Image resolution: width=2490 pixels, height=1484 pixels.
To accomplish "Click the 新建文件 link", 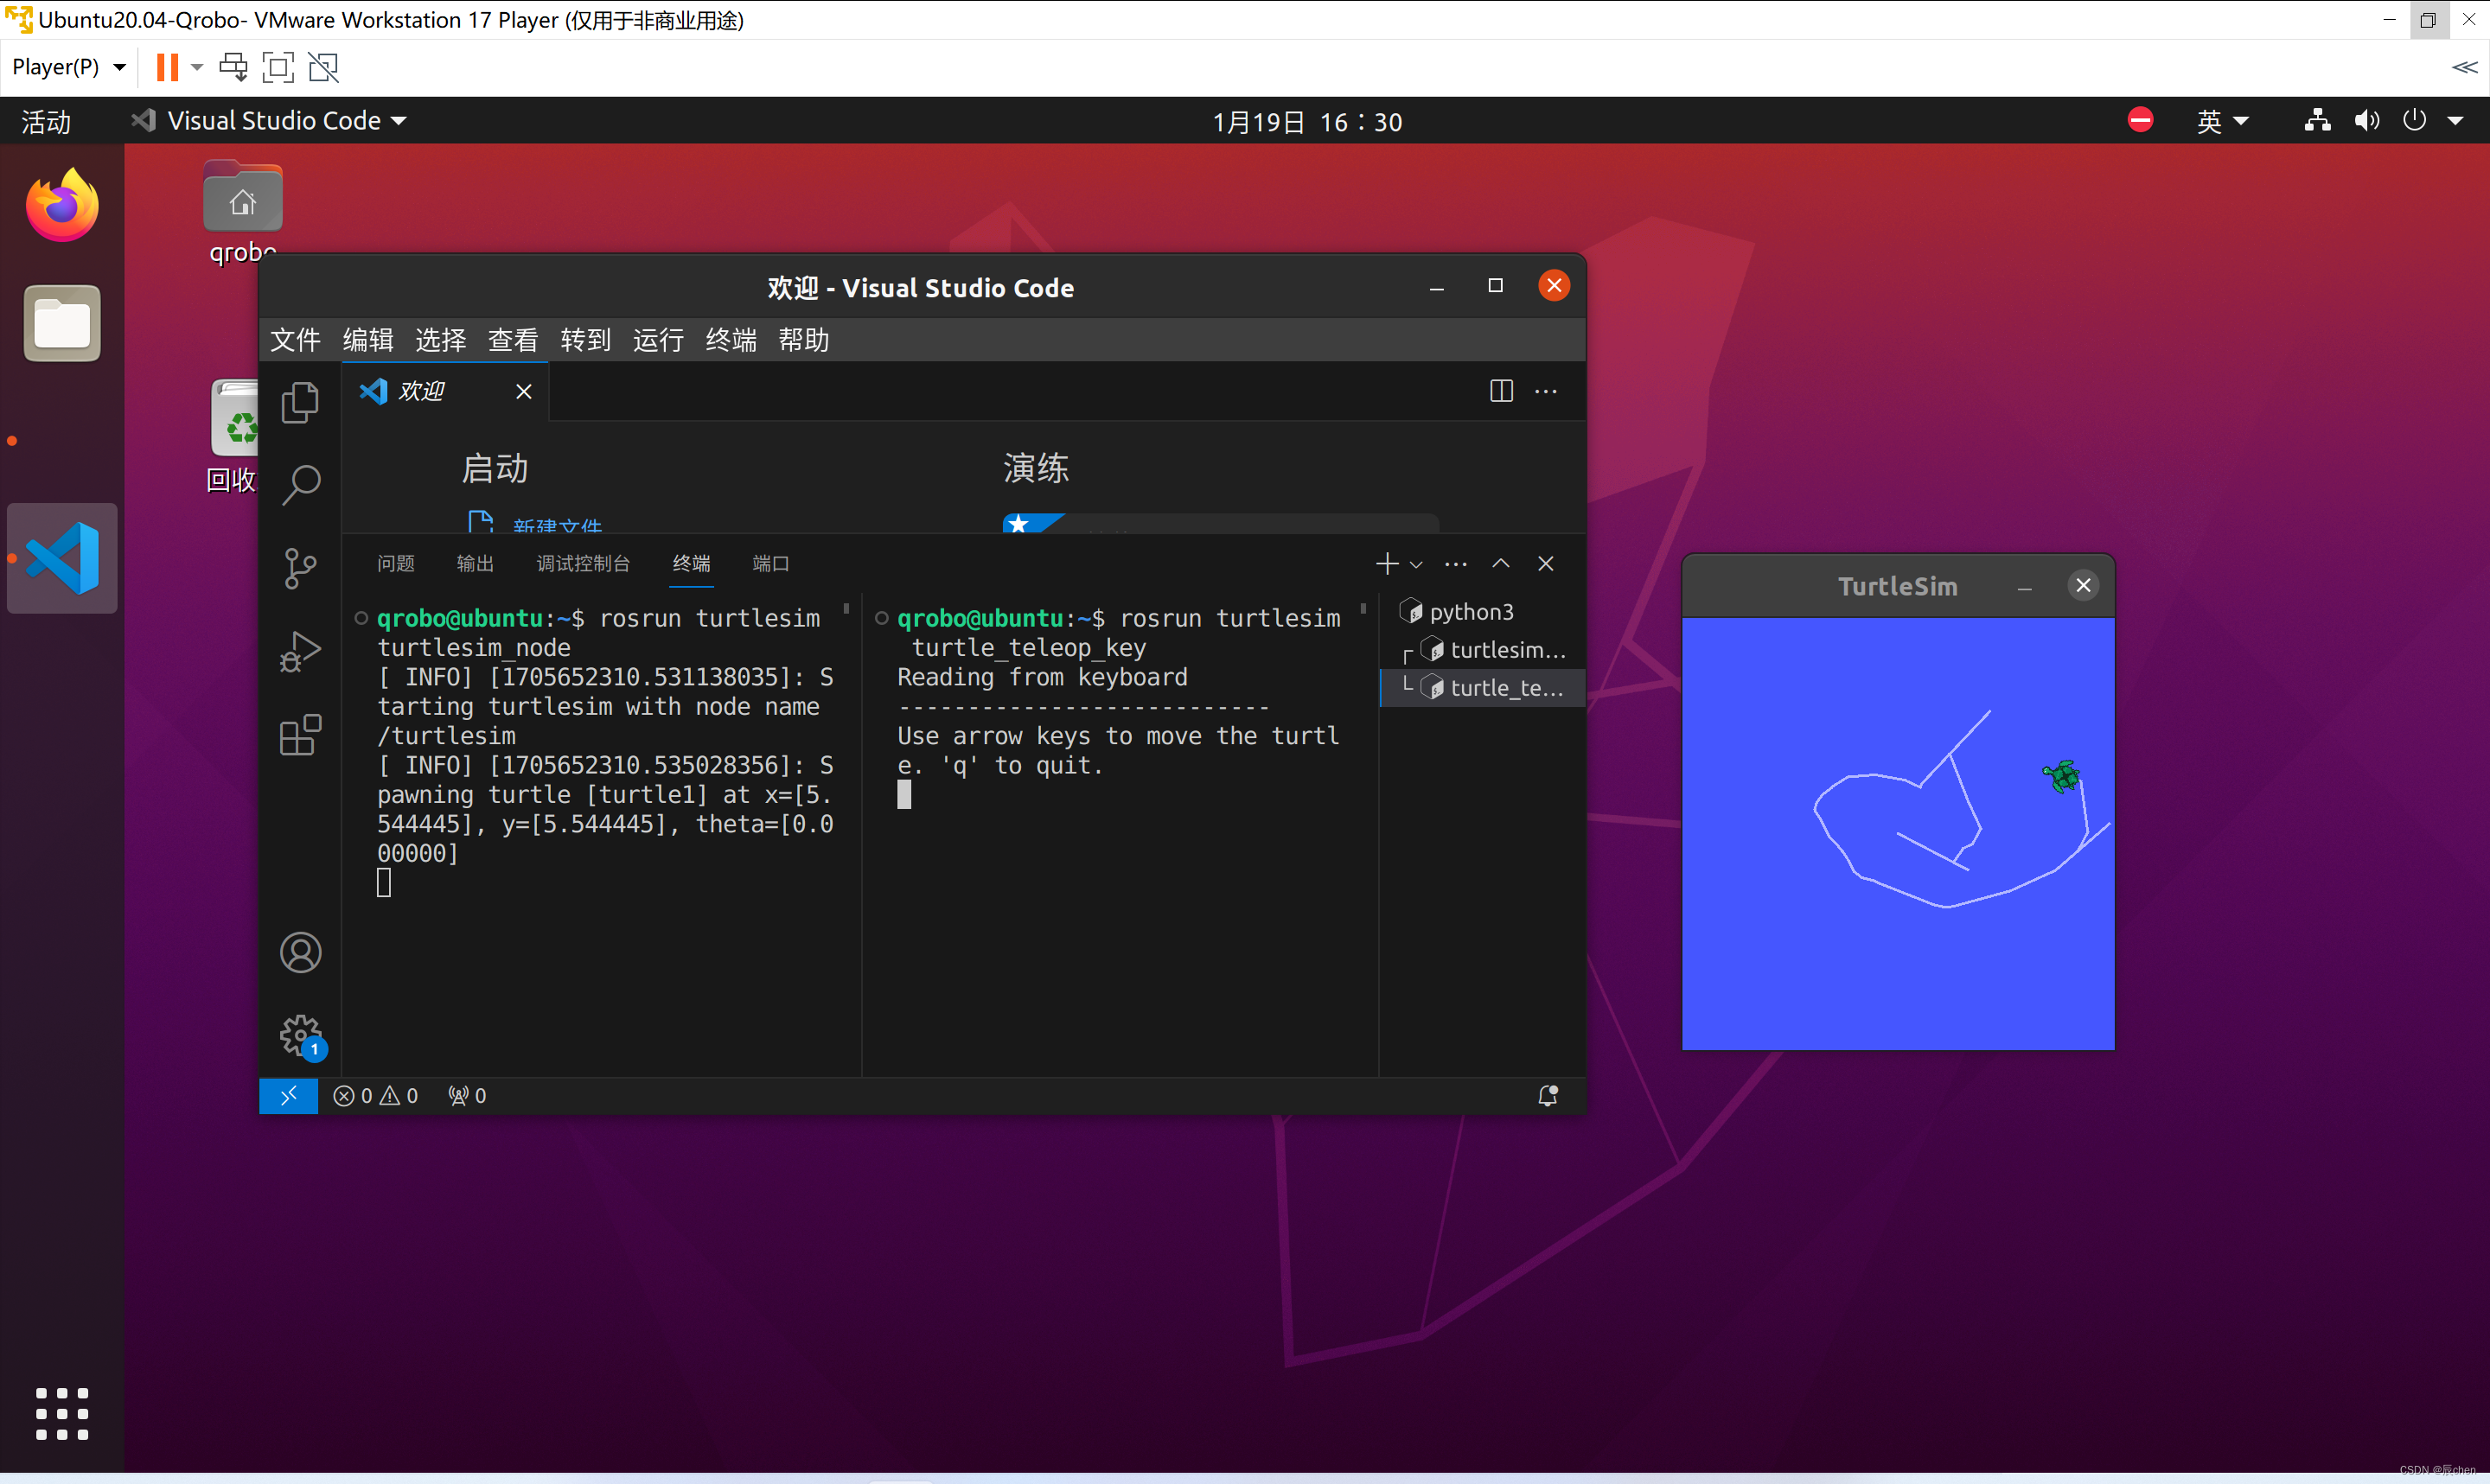I will tap(557, 525).
